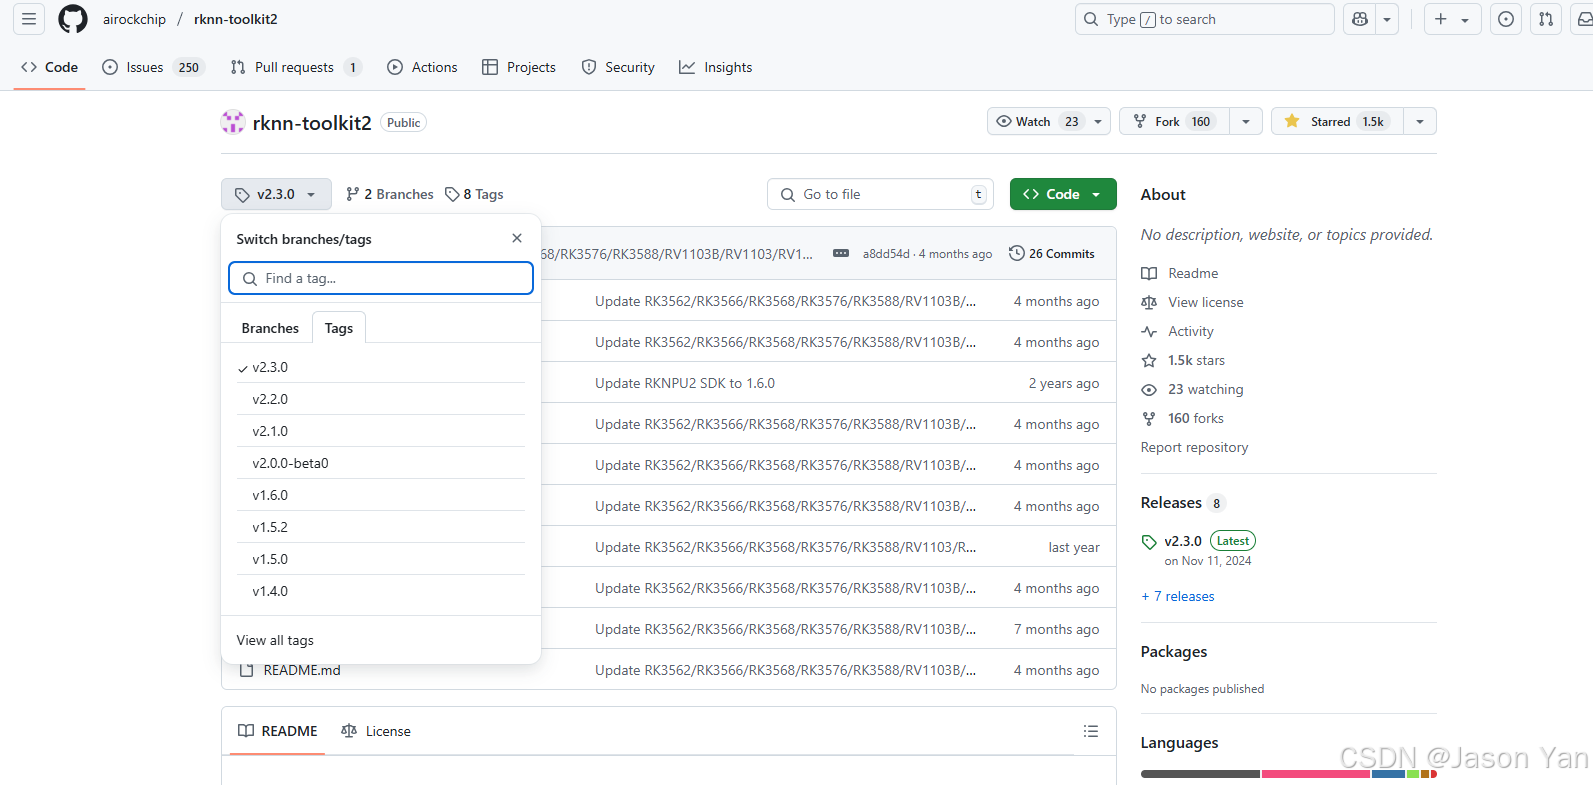Open the Actions tab
Image resolution: width=1593 pixels, height=785 pixels.
pyautogui.click(x=422, y=67)
